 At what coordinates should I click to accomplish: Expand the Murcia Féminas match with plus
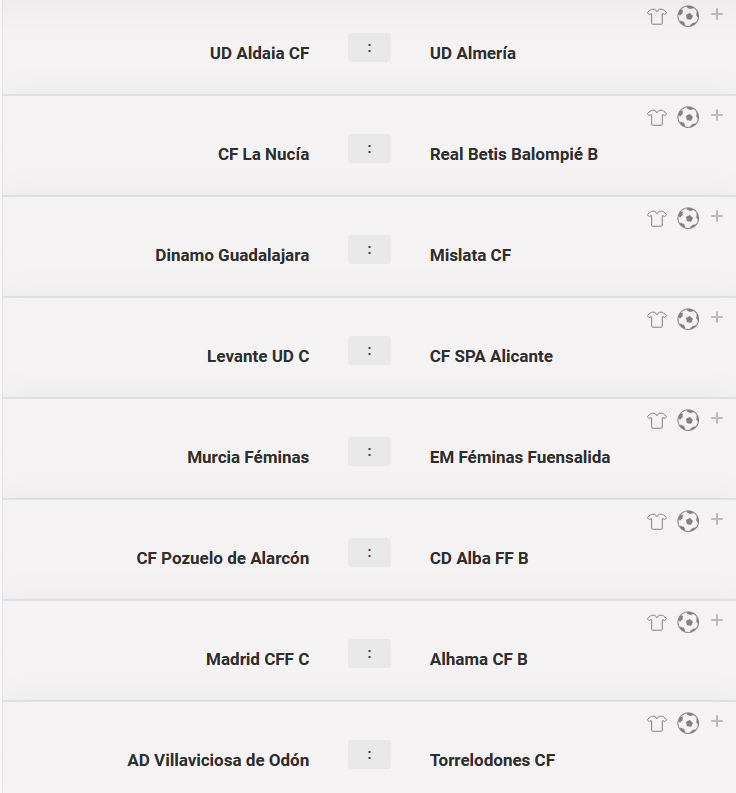tap(717, 419)
